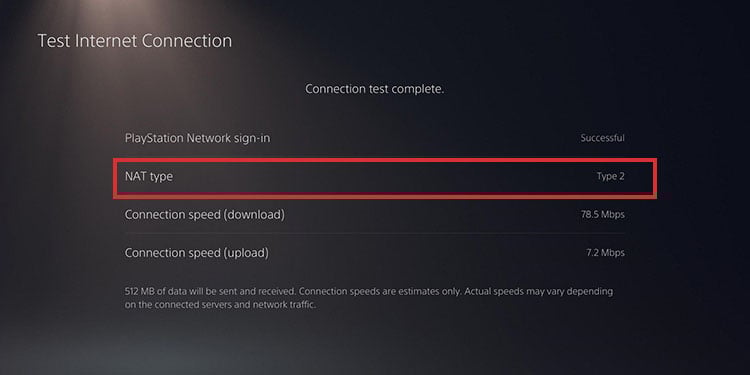750x375 pixels.
Task: Click the Connection test complete message
Action: click(375, 89)
